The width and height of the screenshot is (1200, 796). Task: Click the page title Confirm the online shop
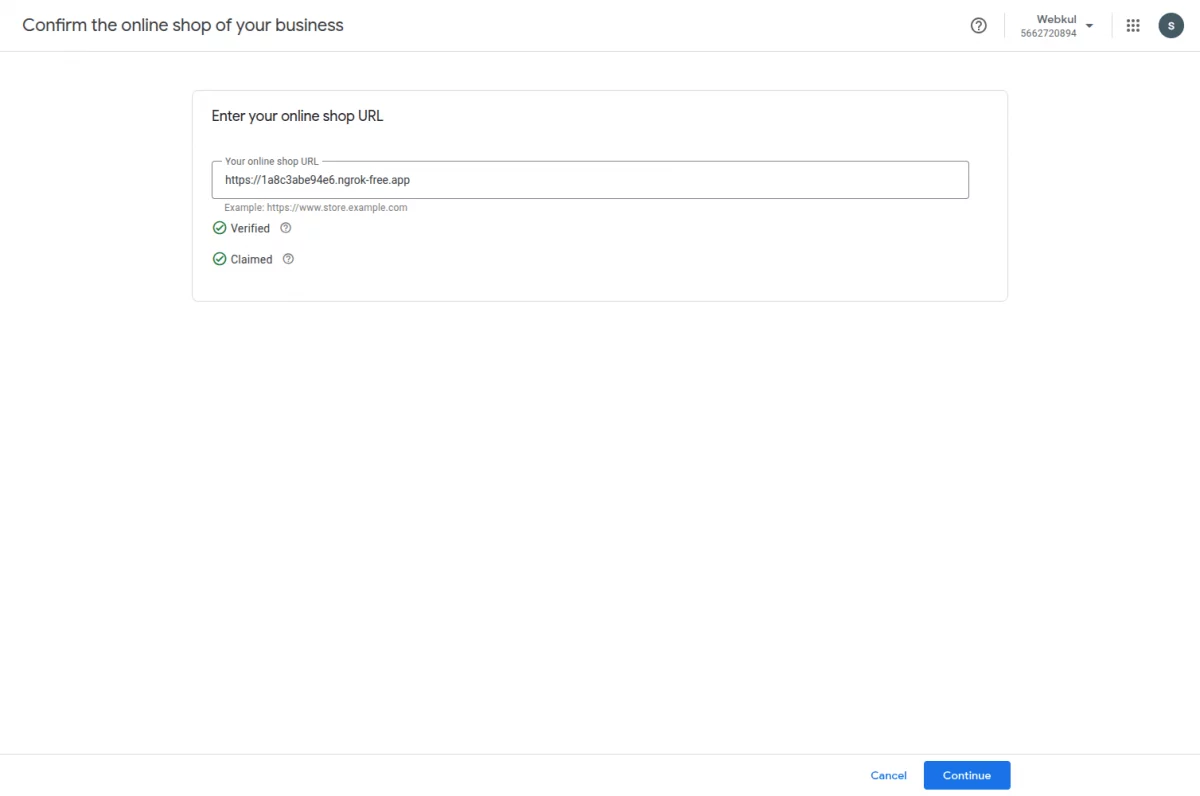(182, 25)
